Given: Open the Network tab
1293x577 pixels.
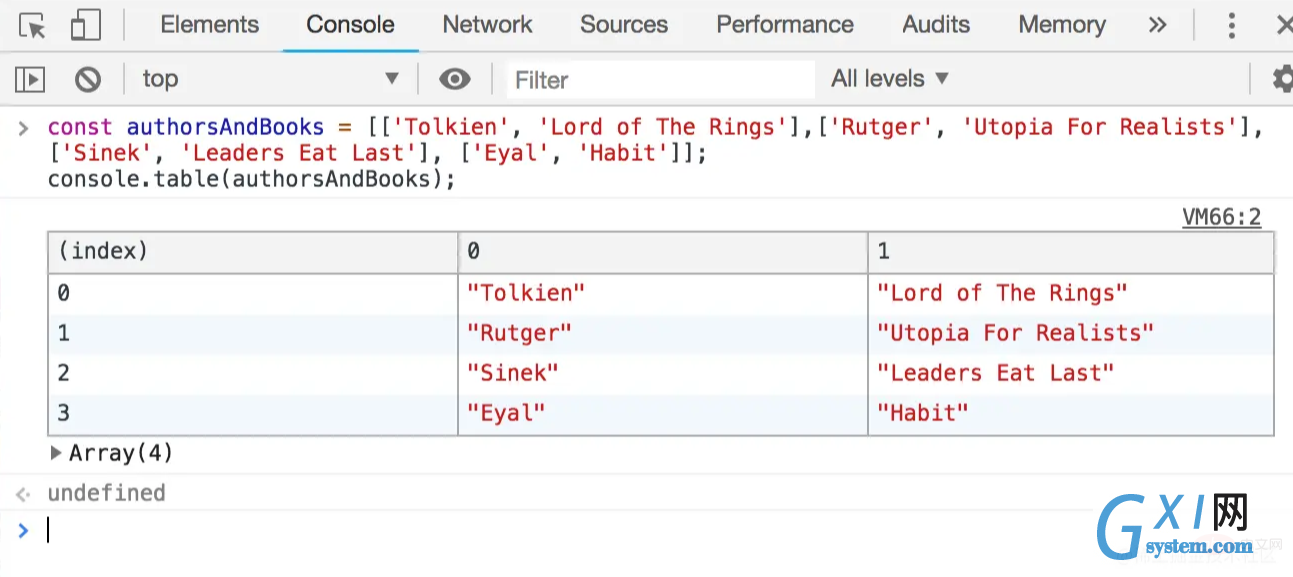Looking at the screenshot, I should tap(487, 25).
